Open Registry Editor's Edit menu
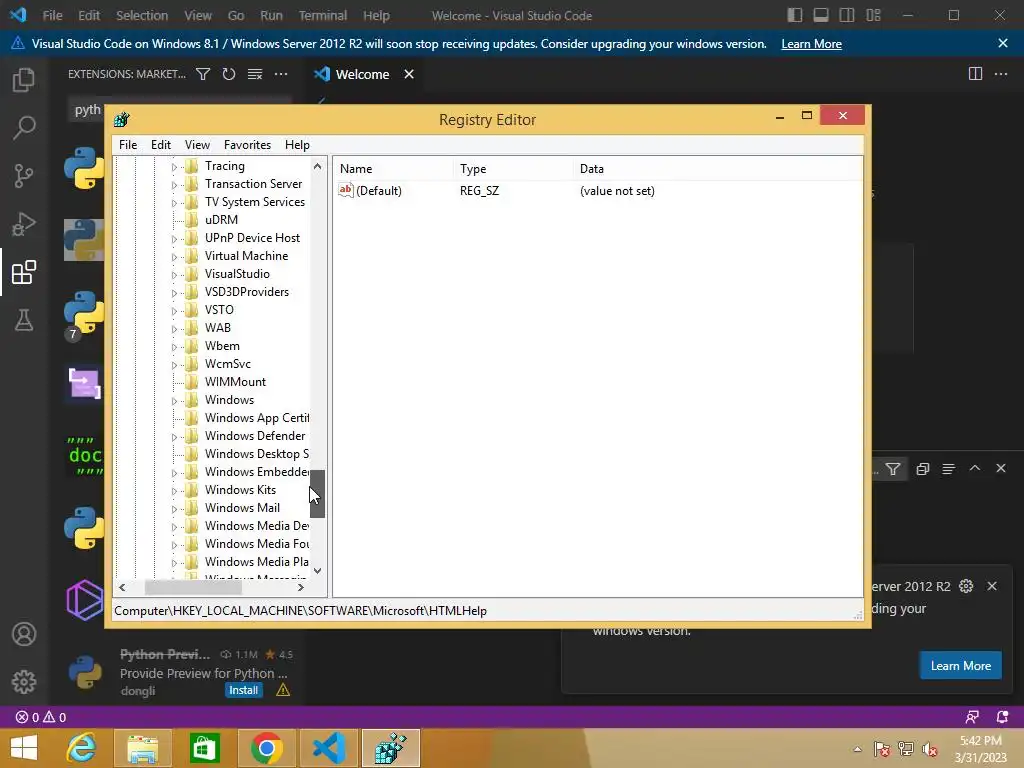Screen dimensions: 1024x768 (161, 145)
